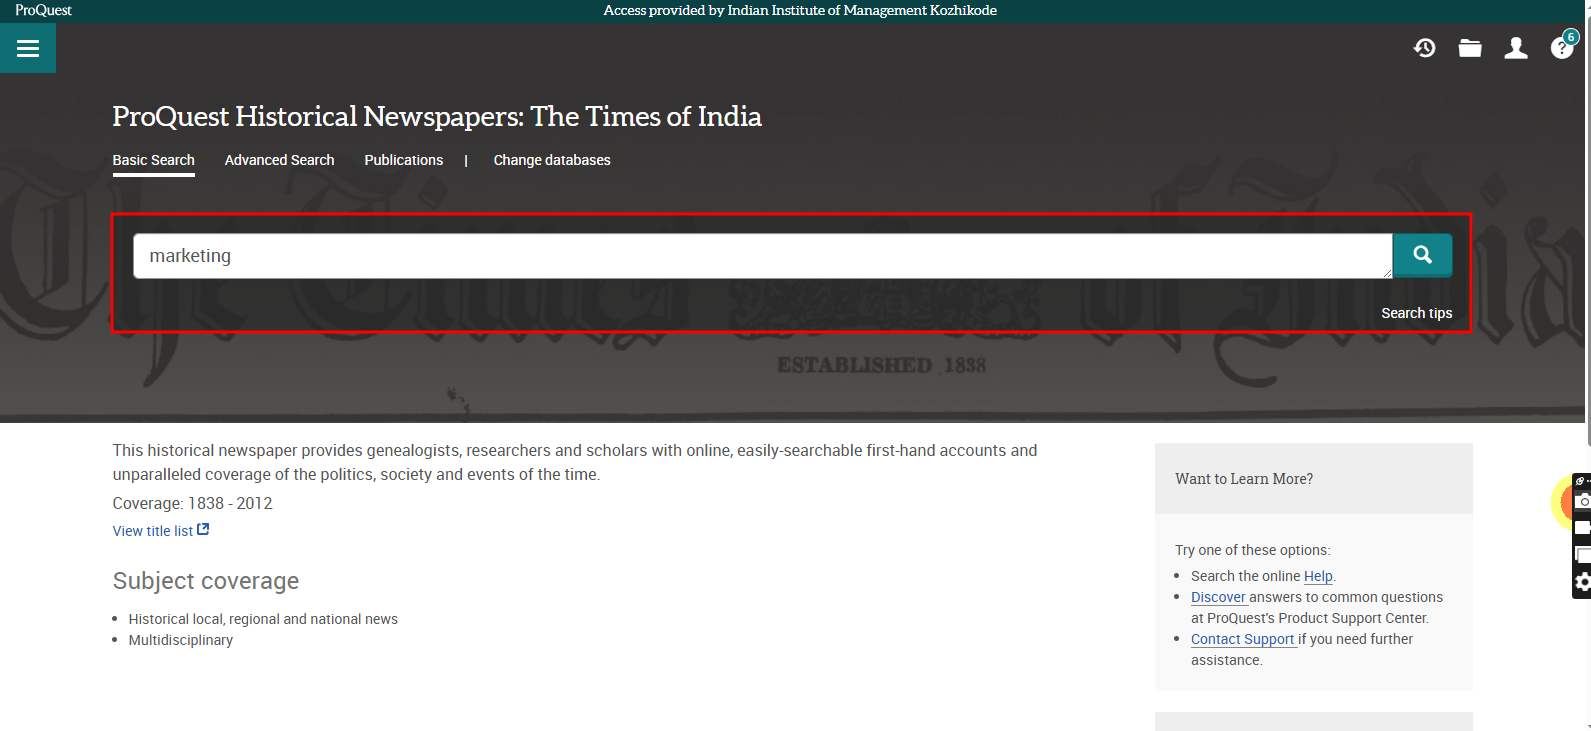Click the Contact Support link

[x=1242, y=639]
